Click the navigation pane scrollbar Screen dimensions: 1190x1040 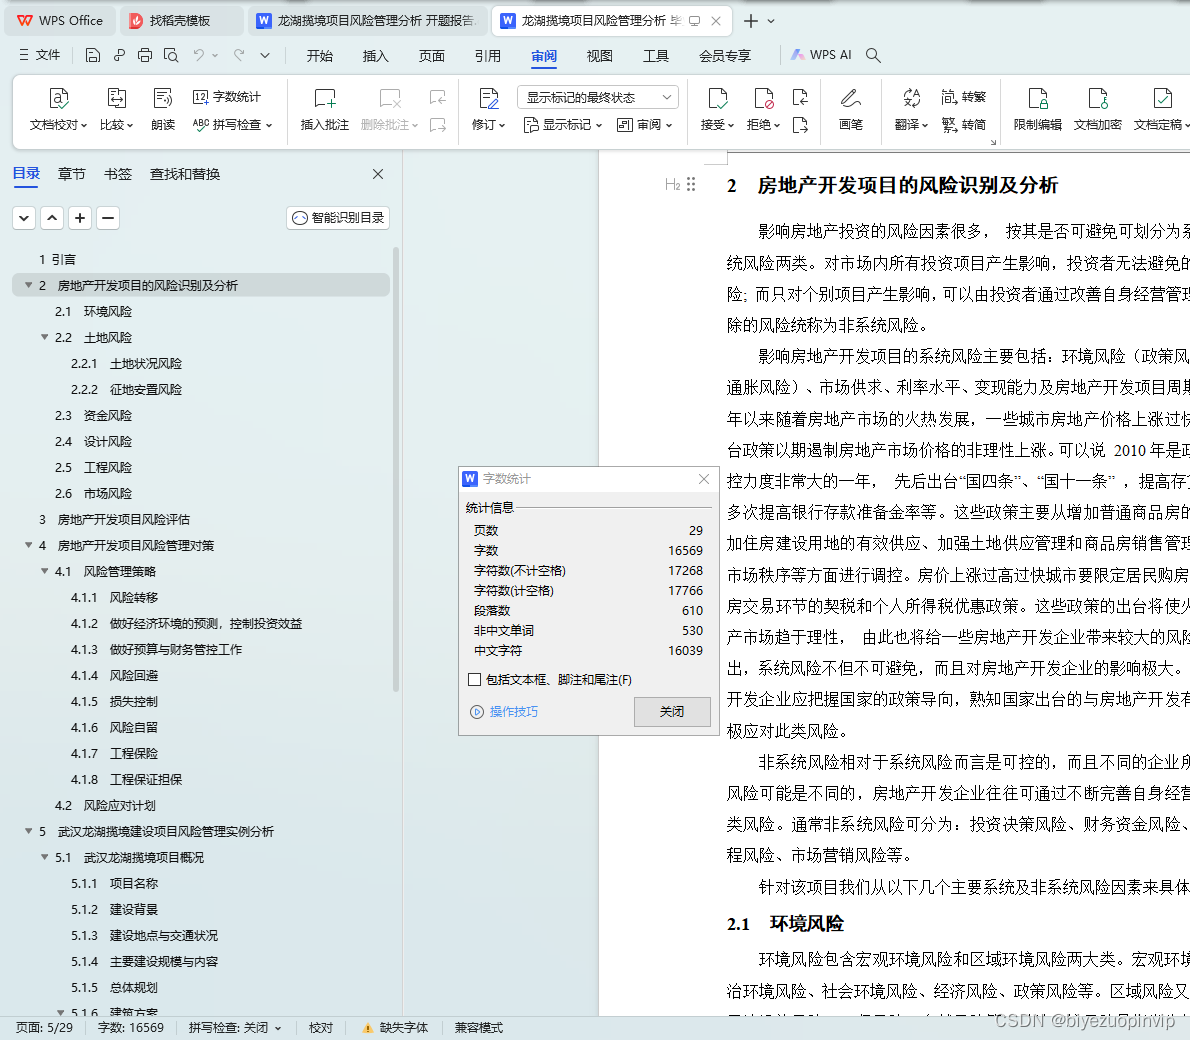(395, 468)
